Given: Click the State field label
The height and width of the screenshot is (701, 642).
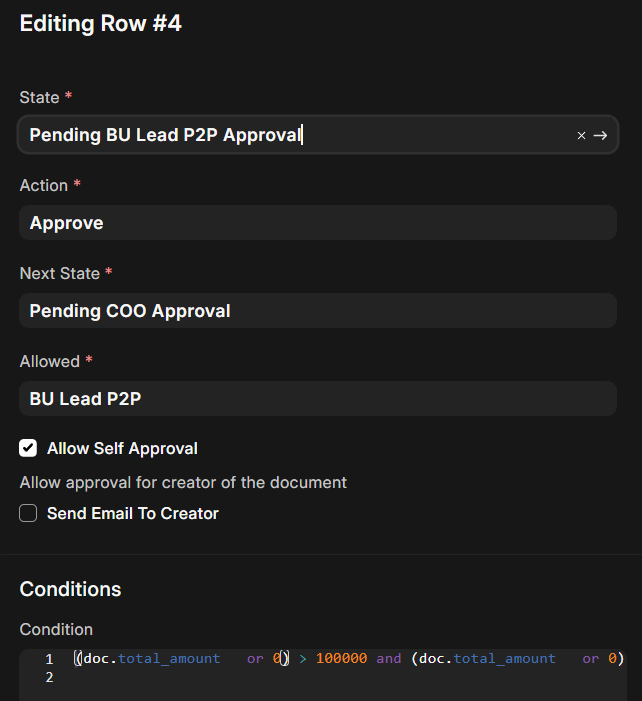Looking at the screenshot, I should [40, 97].
